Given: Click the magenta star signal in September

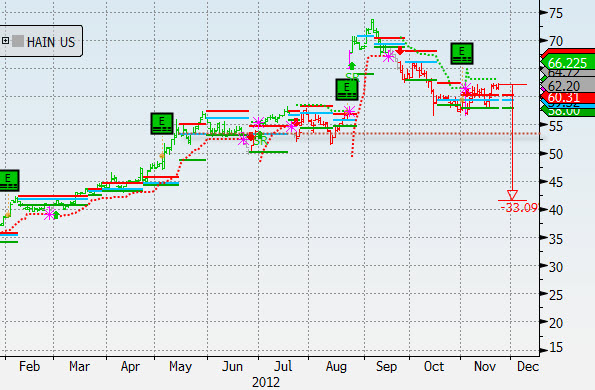Looking at the screenshot, I should (x=388, y=57).
